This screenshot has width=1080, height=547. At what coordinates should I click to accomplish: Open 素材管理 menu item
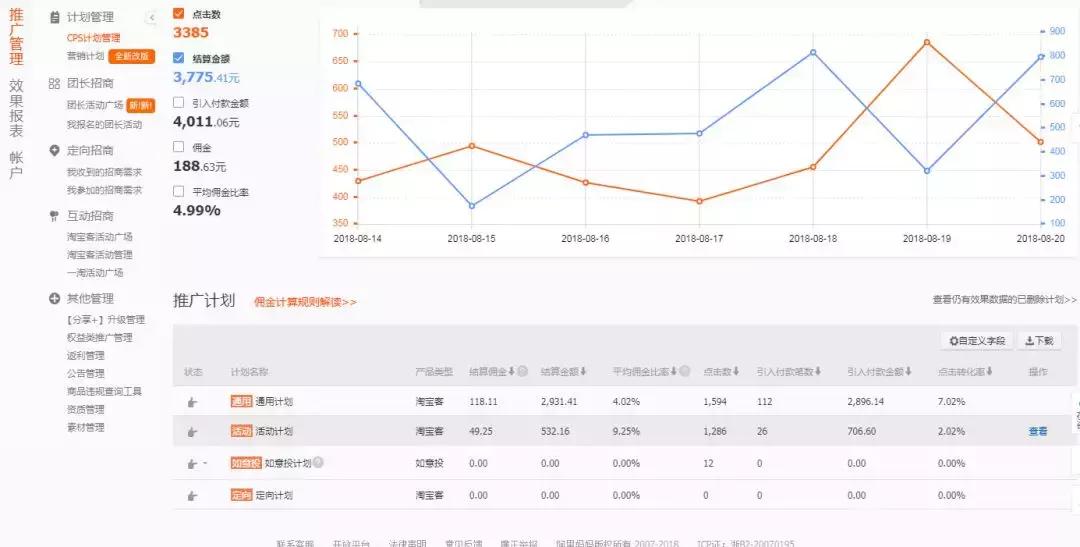tap(85, 427)
